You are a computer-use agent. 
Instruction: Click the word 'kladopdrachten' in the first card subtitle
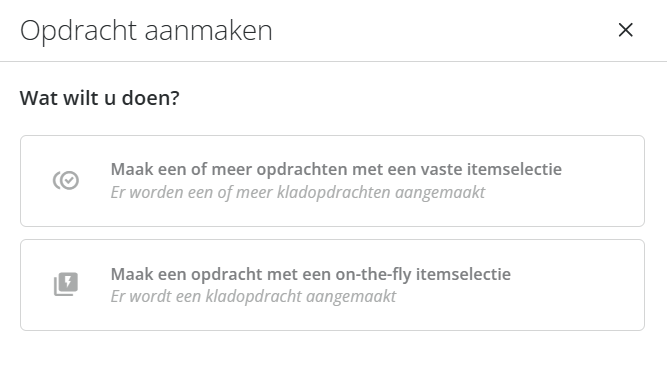pyautogui.click(x=334, y=192)
